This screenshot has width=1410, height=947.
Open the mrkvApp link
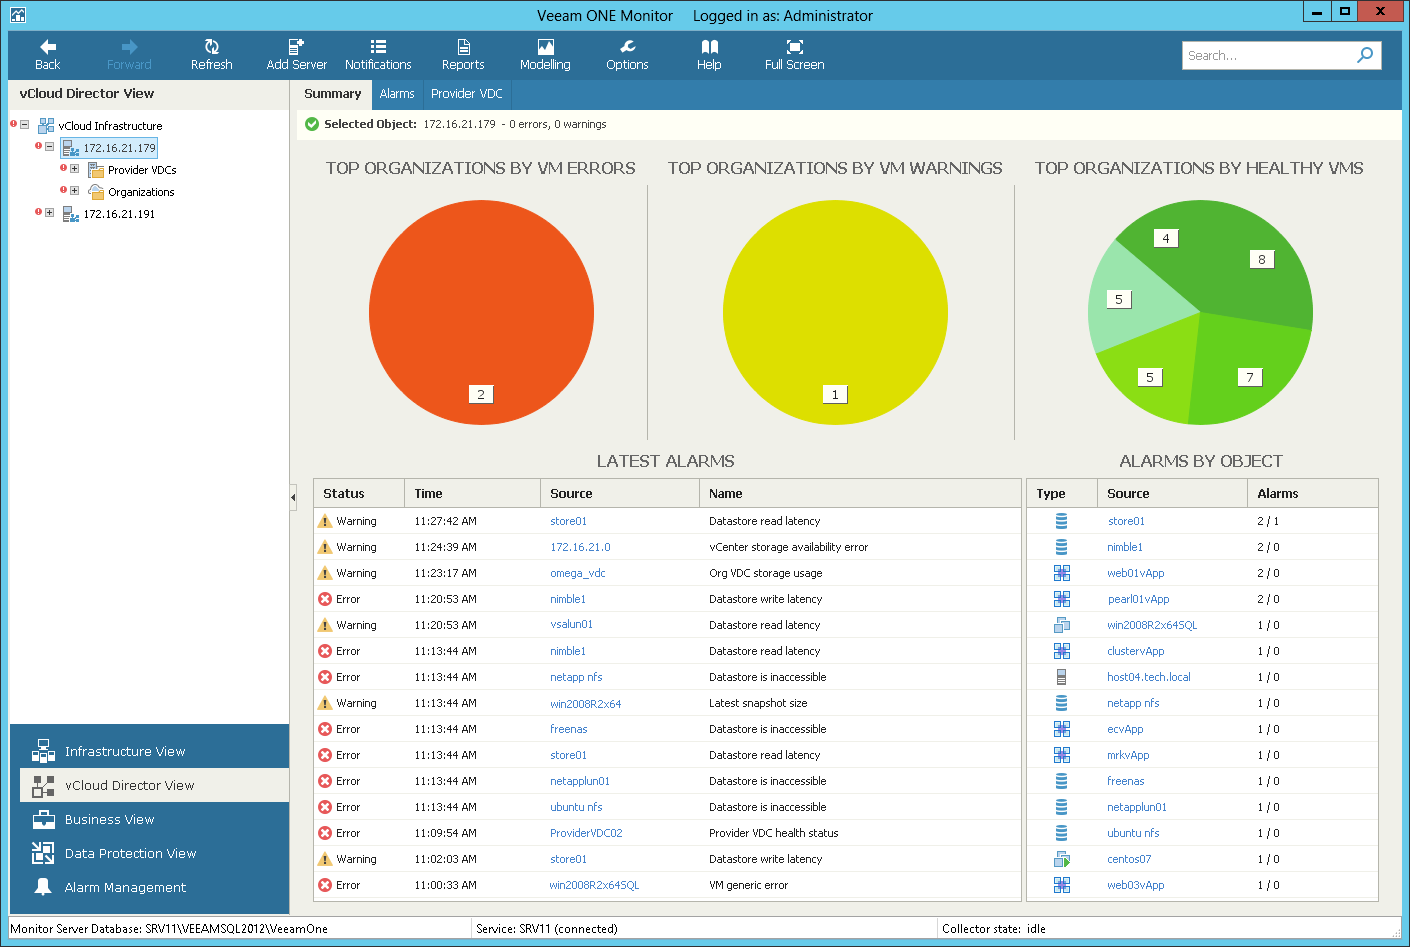[1128, 755]
